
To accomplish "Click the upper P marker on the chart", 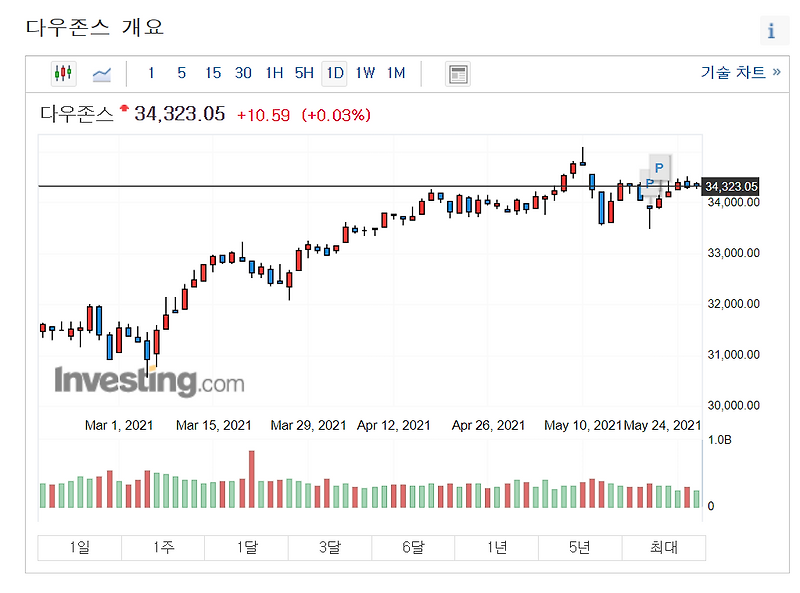I will (x=659, y=168).
